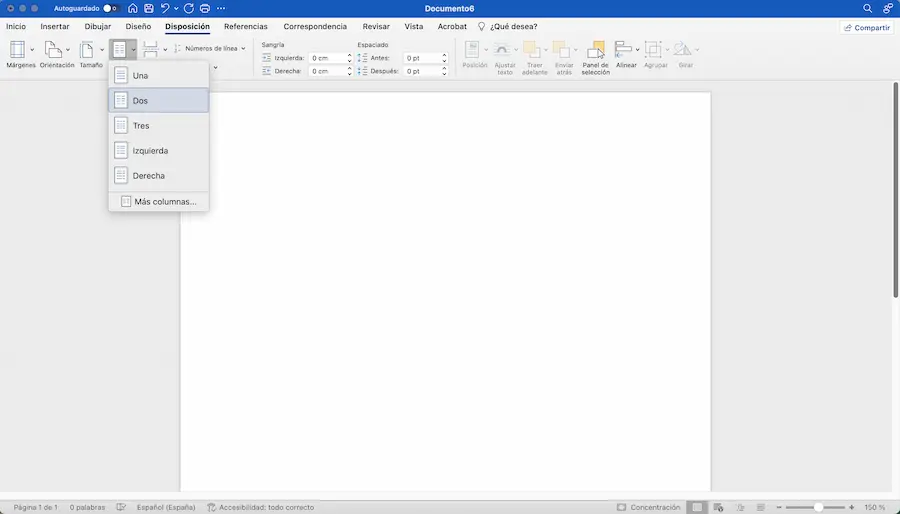Screen dimensions: 900x514
Task: Click the spelling check icon in status bar
Action: tap(121, 507)
